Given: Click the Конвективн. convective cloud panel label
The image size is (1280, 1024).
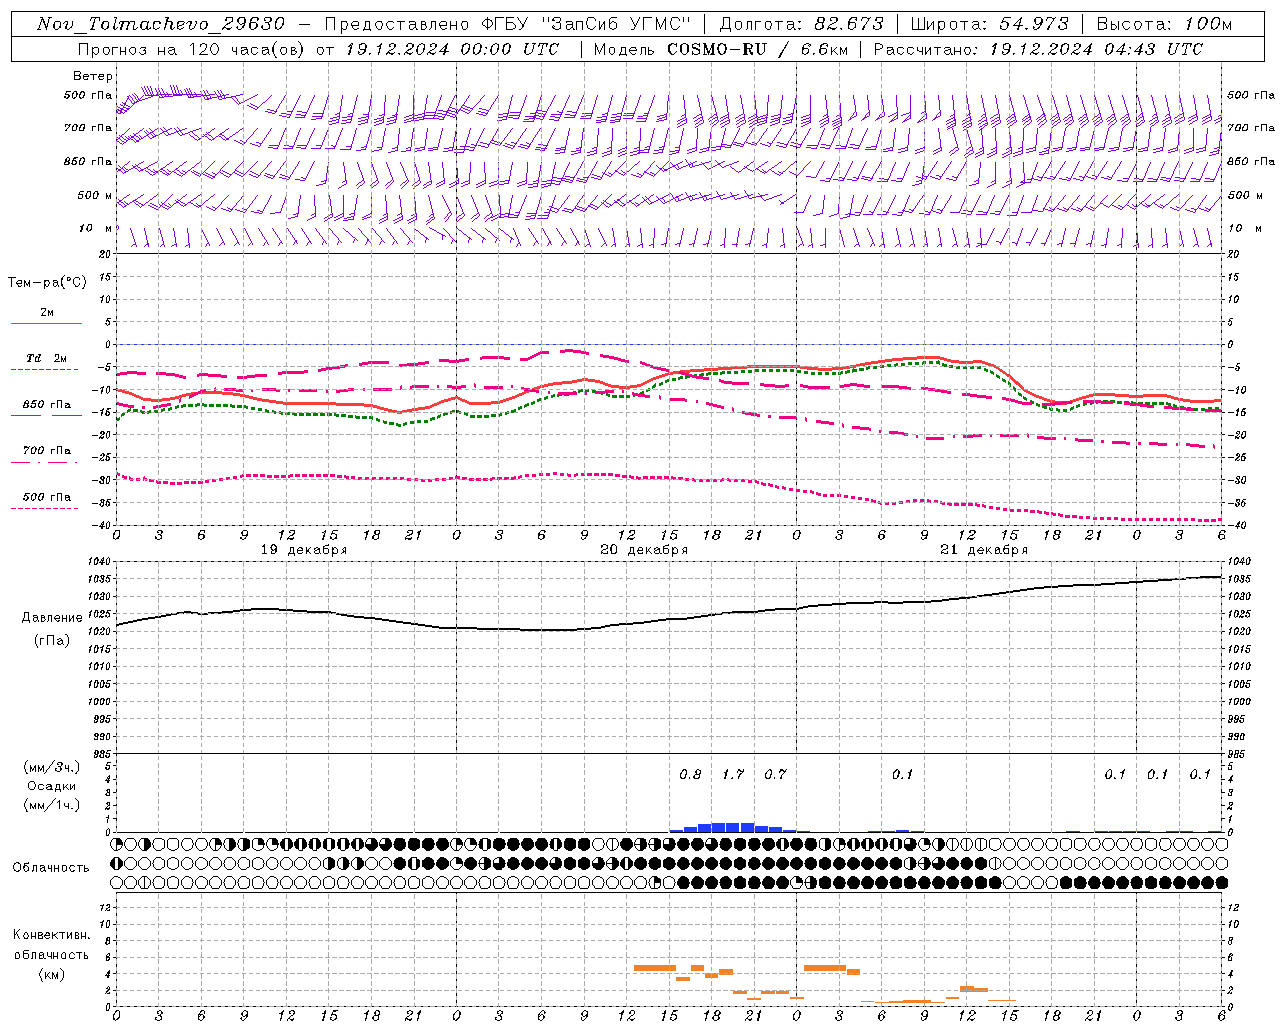Looking at the screenshot, I should 51,935.
